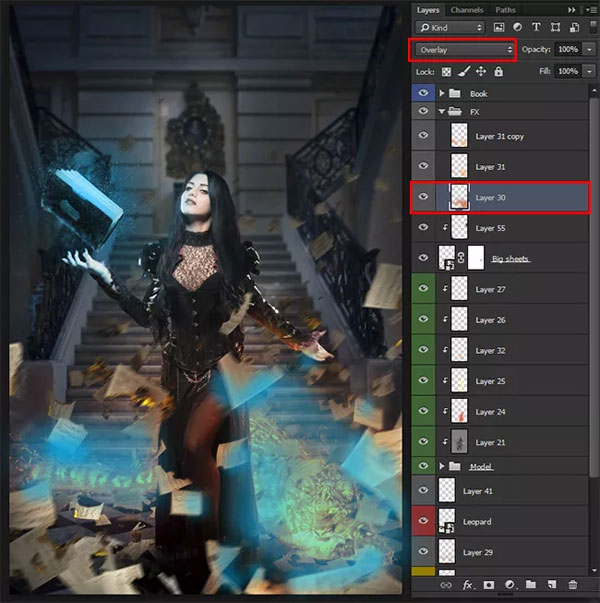Image resolution: width=600 pixels, height=603 pixels.
Task: Switch to the Channels tab
Action: [x=467, y=10]
